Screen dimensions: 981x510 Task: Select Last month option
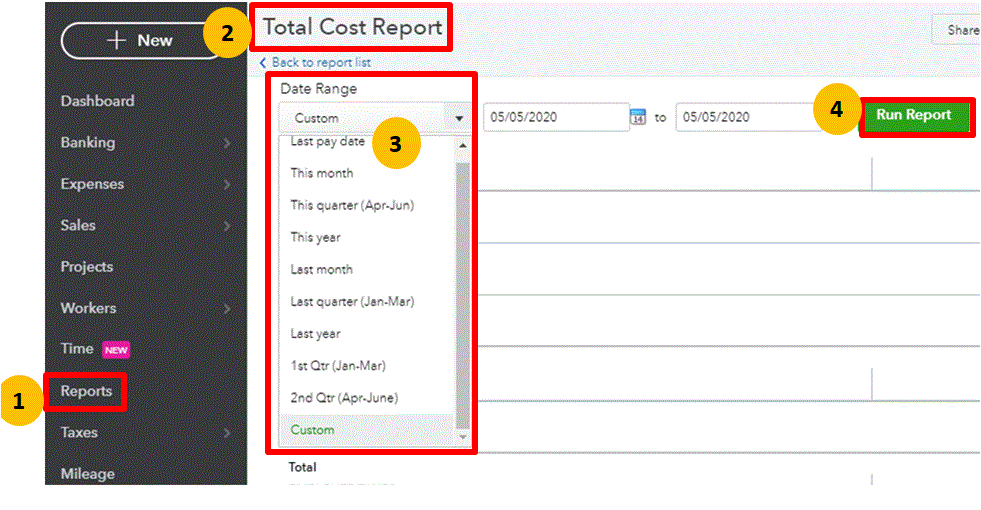pos(322,270)
